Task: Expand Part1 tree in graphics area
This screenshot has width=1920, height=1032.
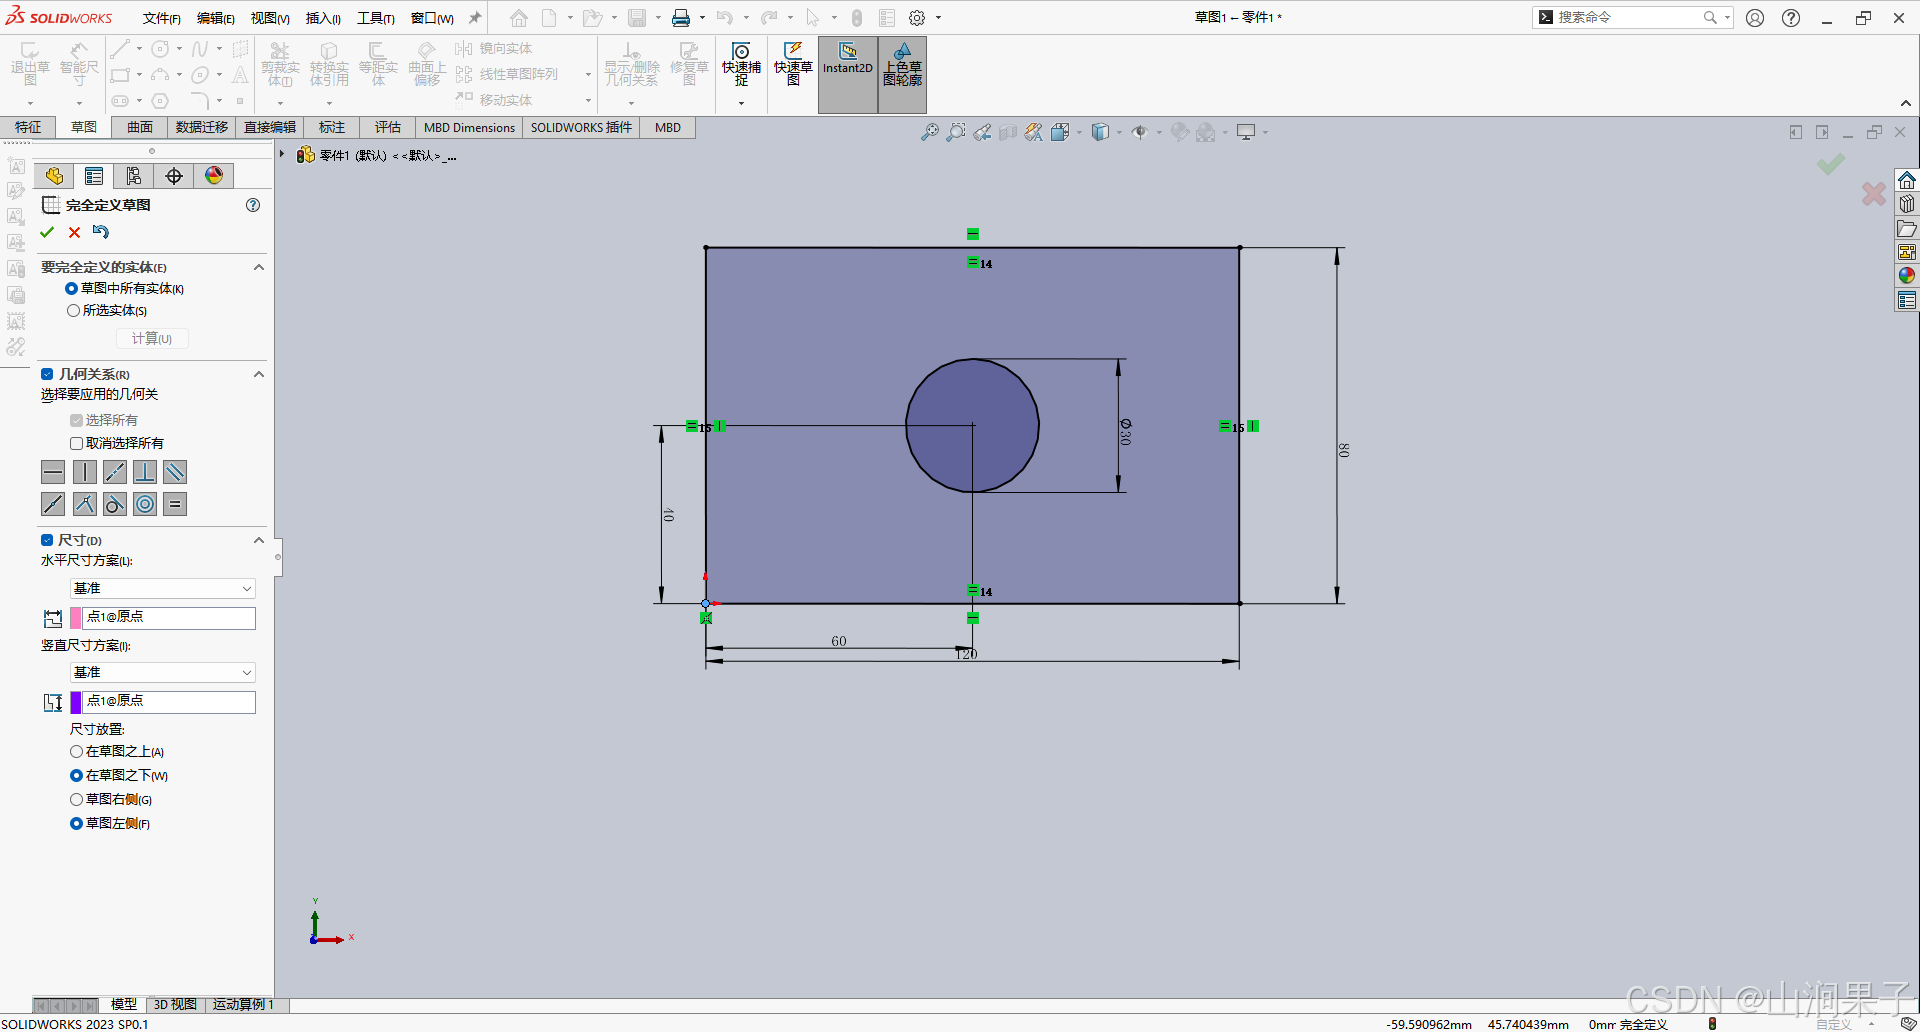Action: coord(283,154)
